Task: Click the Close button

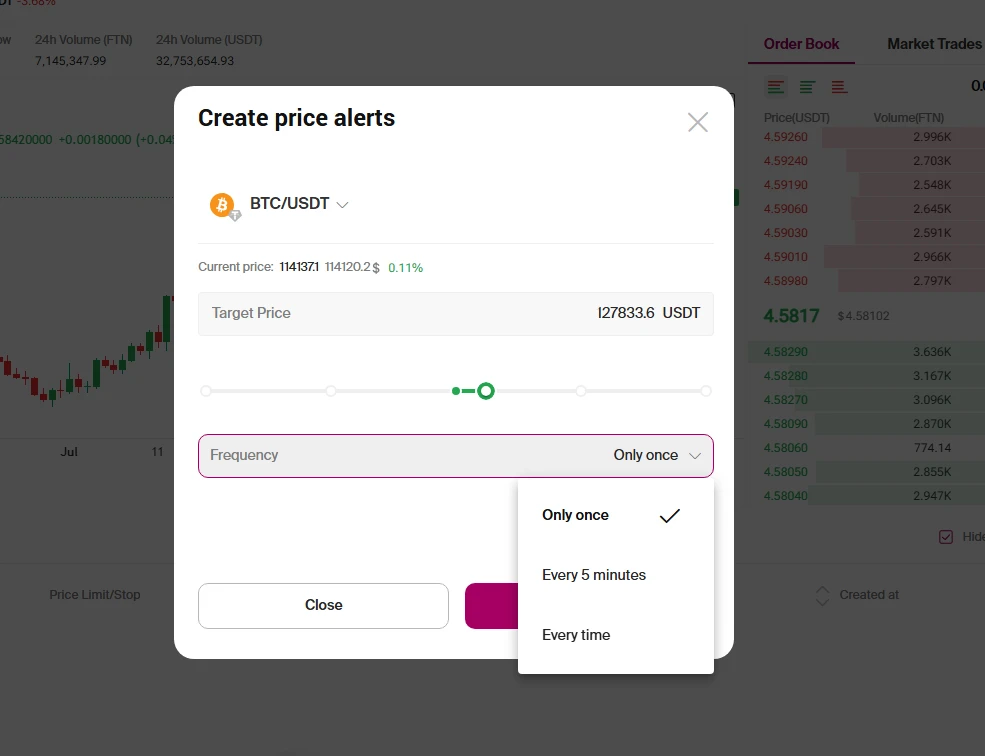Action: coord(324,605)
